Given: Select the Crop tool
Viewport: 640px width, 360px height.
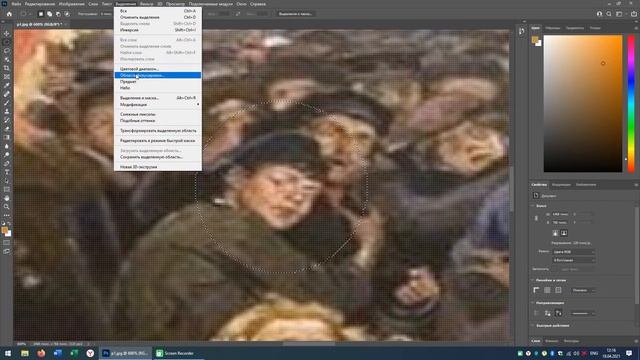Looking at the screenshot, I should [7, 68].
